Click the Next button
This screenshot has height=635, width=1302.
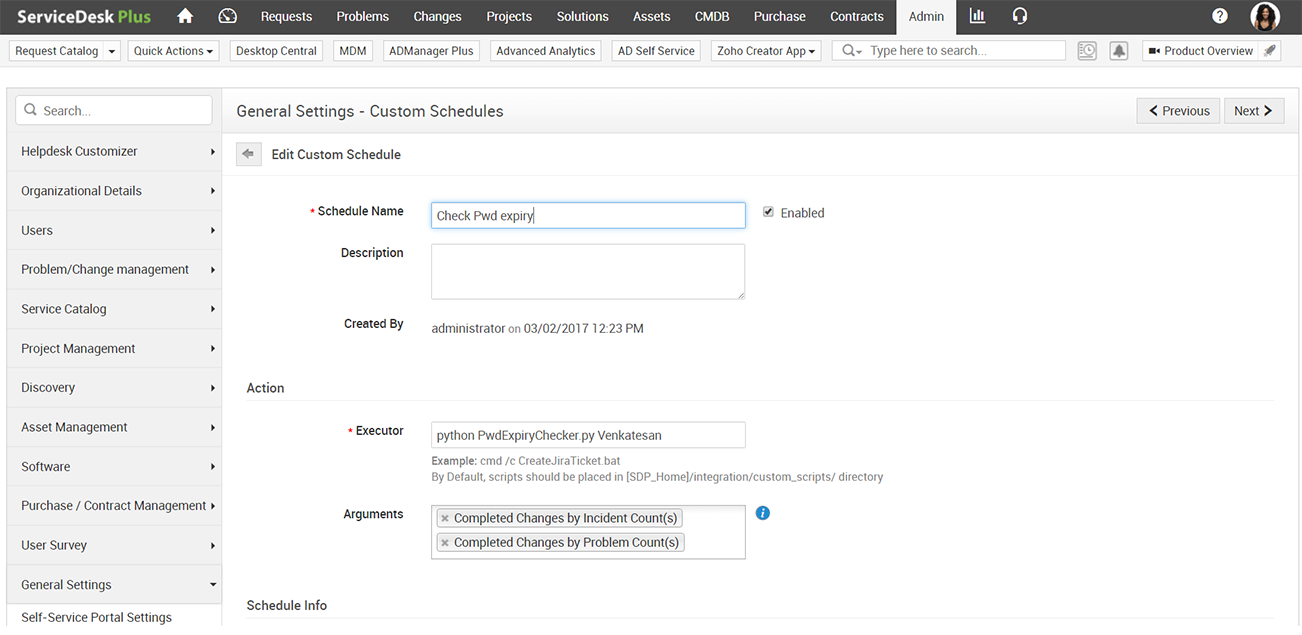[x=1254, y=111]
